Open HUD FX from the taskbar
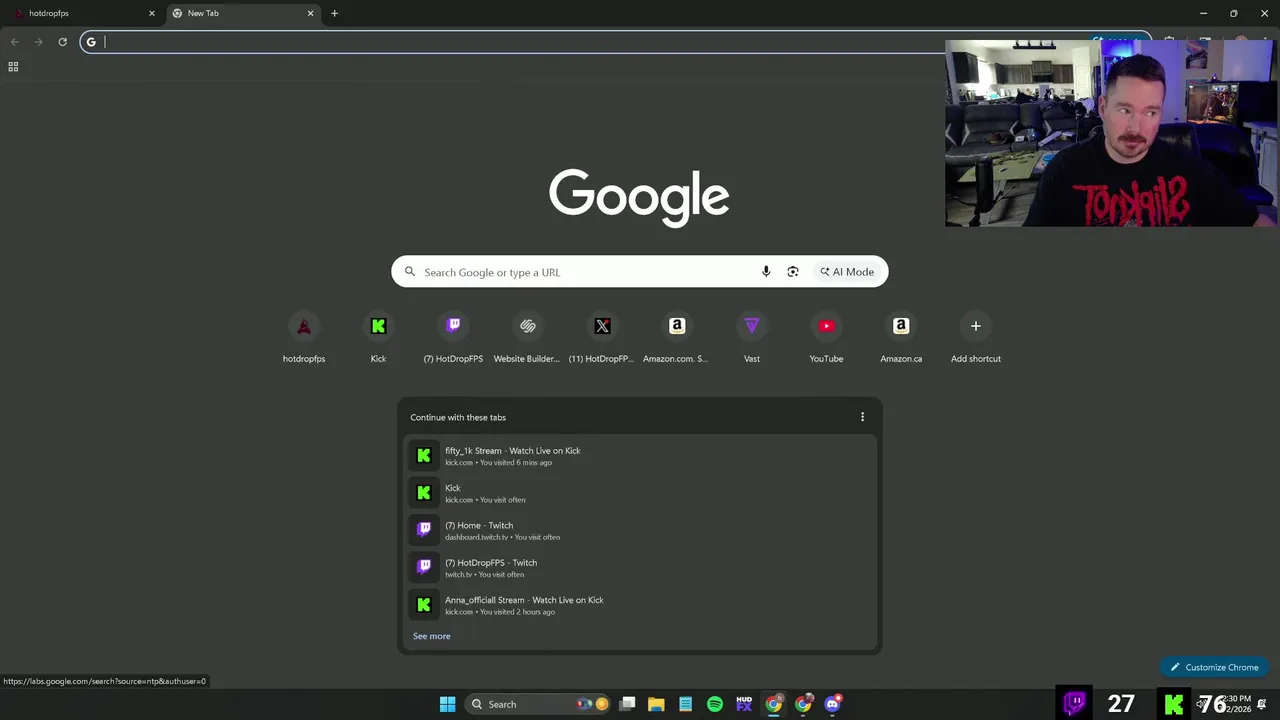This screenshot has height=720, width=1280. (x=744, y=704)
